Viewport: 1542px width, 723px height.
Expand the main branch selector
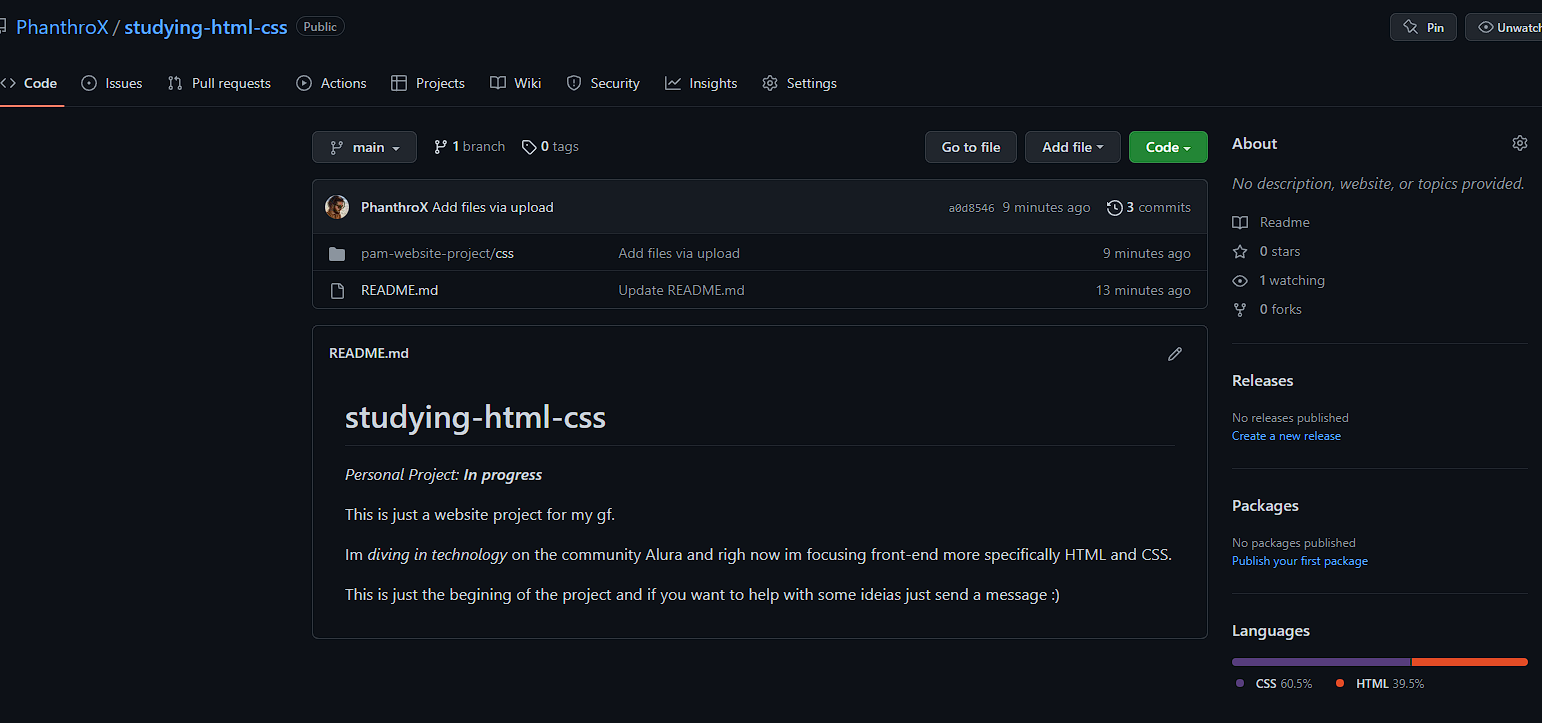point(364,147)
